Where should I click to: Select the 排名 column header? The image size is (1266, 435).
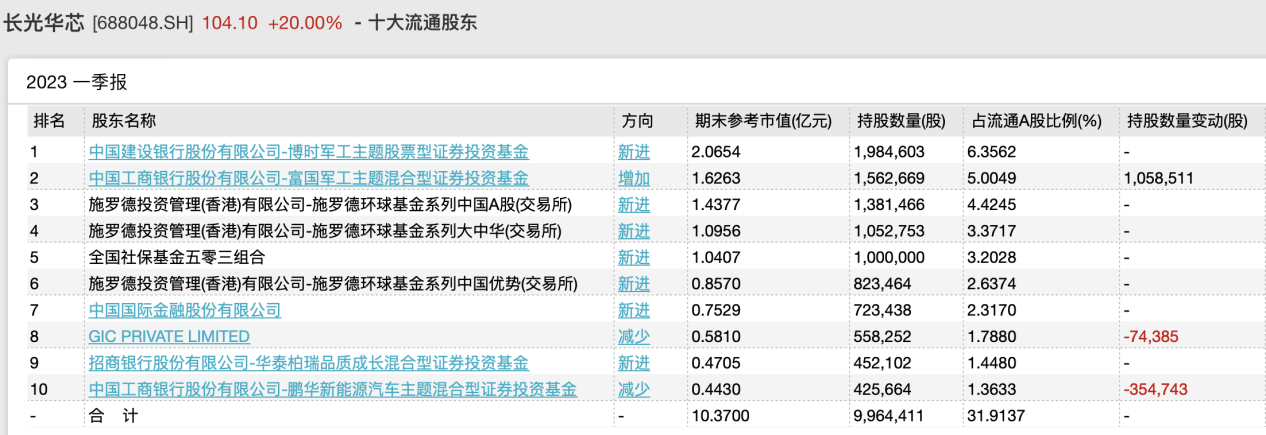point(50,121)
